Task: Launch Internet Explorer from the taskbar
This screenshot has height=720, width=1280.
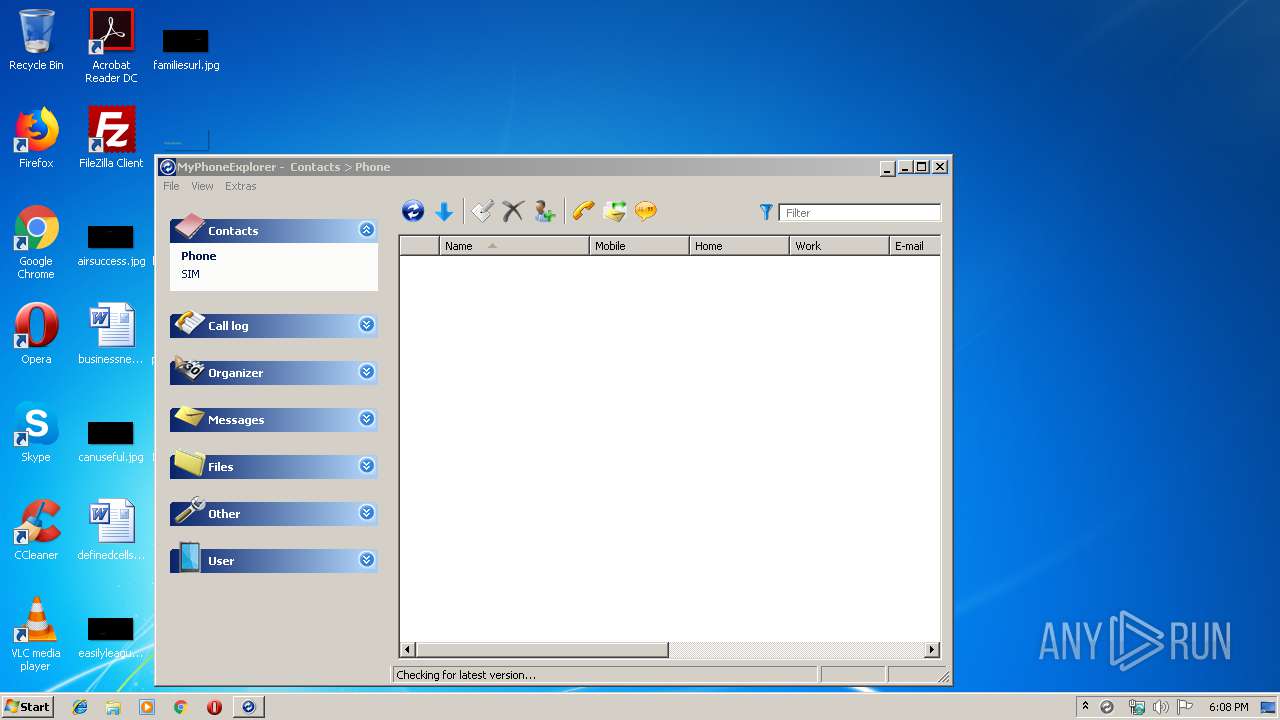Action: pyautogui.click(x=80, y=707)
